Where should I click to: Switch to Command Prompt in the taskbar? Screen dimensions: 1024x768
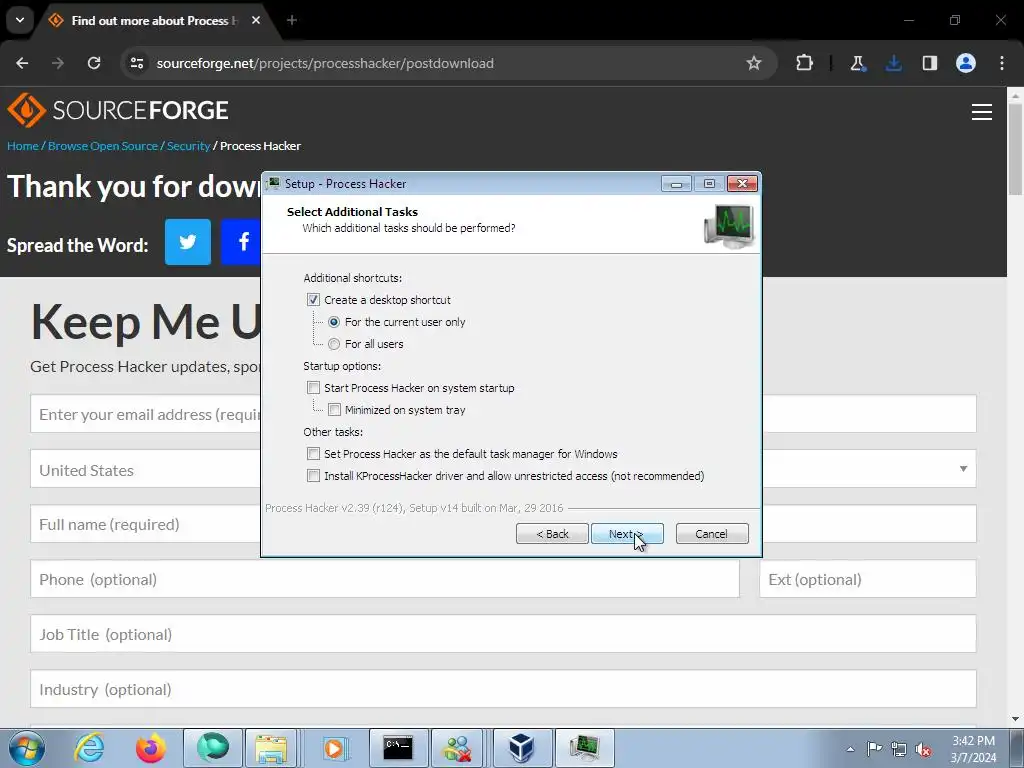point(398,748)
